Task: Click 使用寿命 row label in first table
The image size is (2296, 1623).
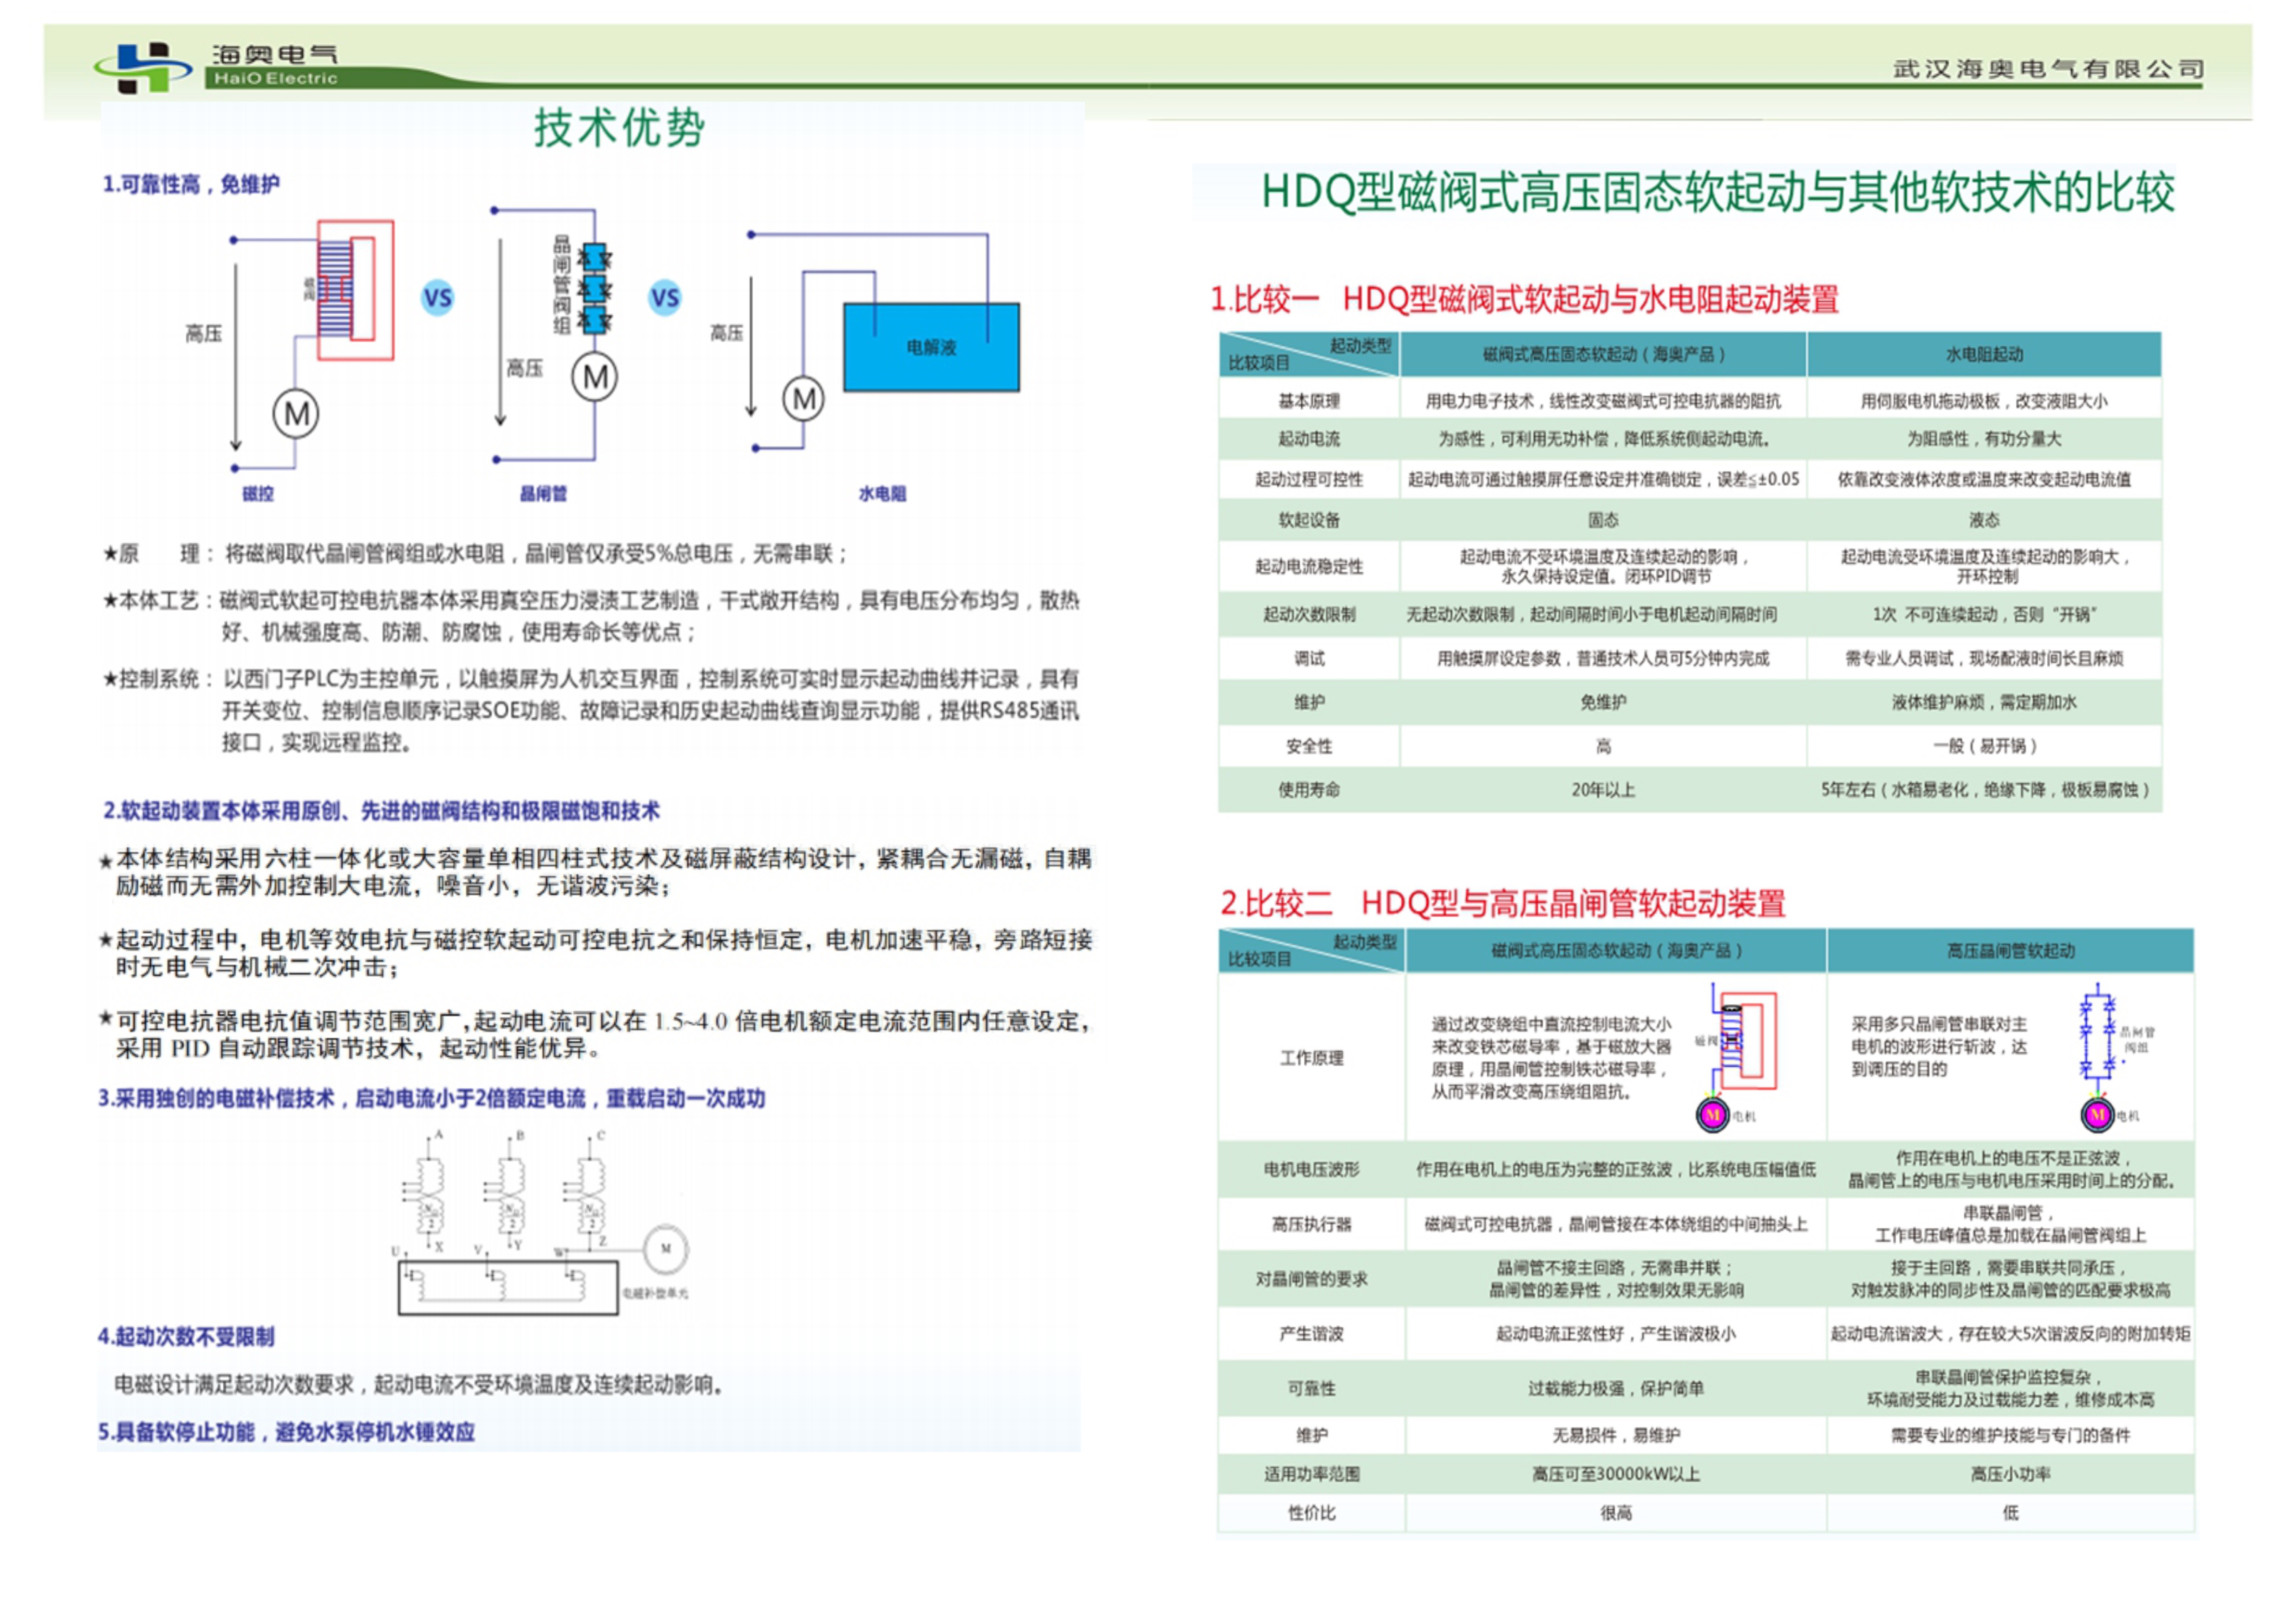Action: pyautogui.click(x=1308, y=790)
